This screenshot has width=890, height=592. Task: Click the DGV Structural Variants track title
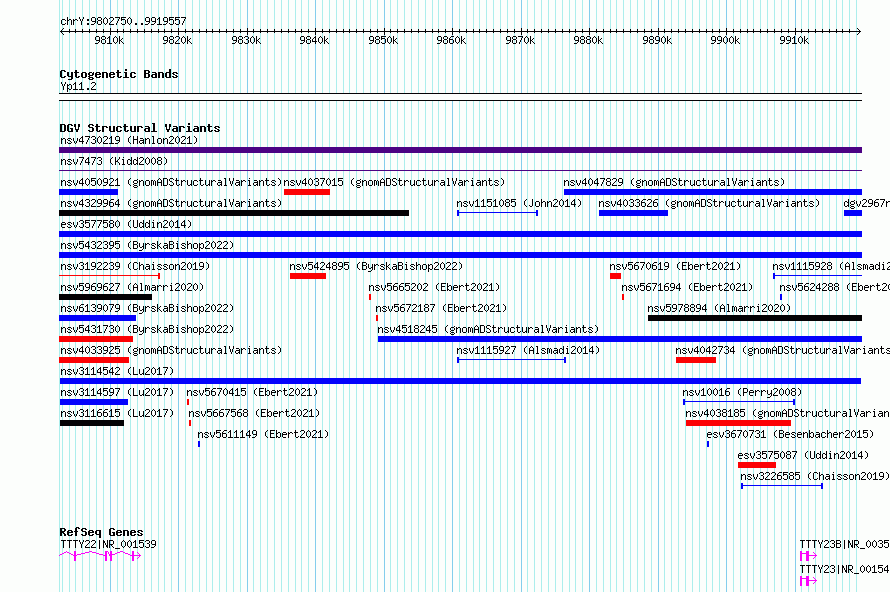(x=140, y=128)
